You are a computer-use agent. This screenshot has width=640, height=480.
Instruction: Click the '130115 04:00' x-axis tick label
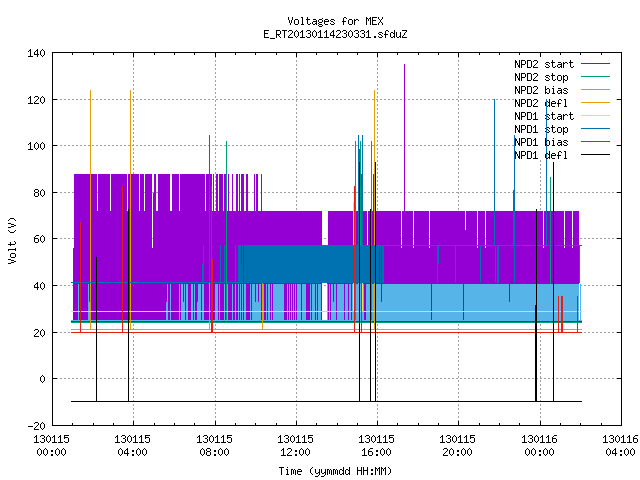pyautogui.click(x=132, y=446)
